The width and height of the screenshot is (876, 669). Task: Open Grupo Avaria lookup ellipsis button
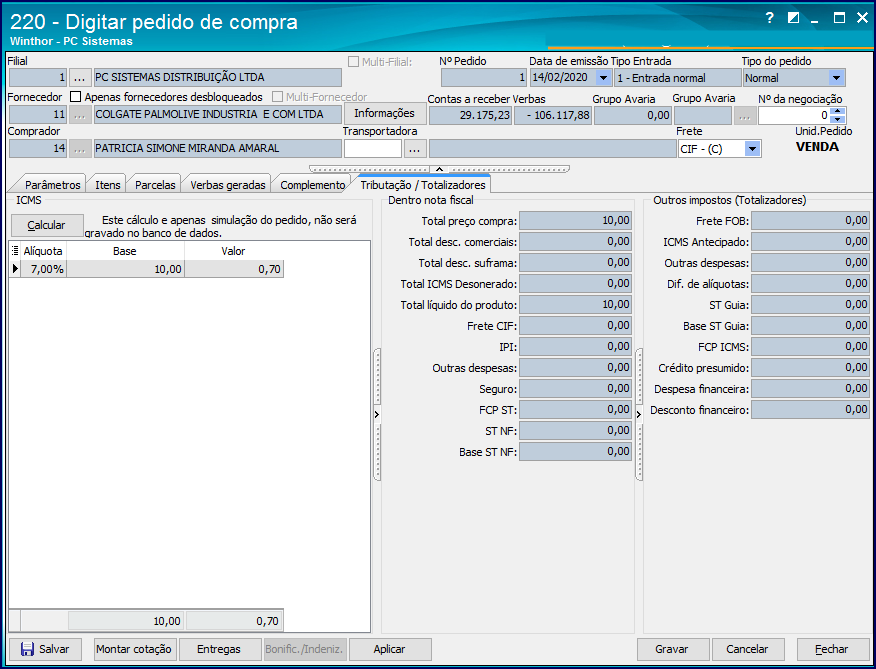coord(745,116)
